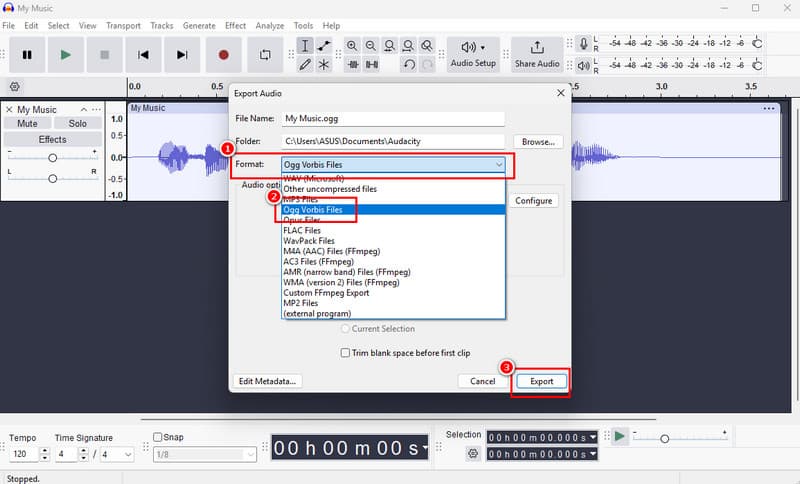
Task: Click the Undo arrow icon
Action: pyautogui.click(x=409, y=65)
